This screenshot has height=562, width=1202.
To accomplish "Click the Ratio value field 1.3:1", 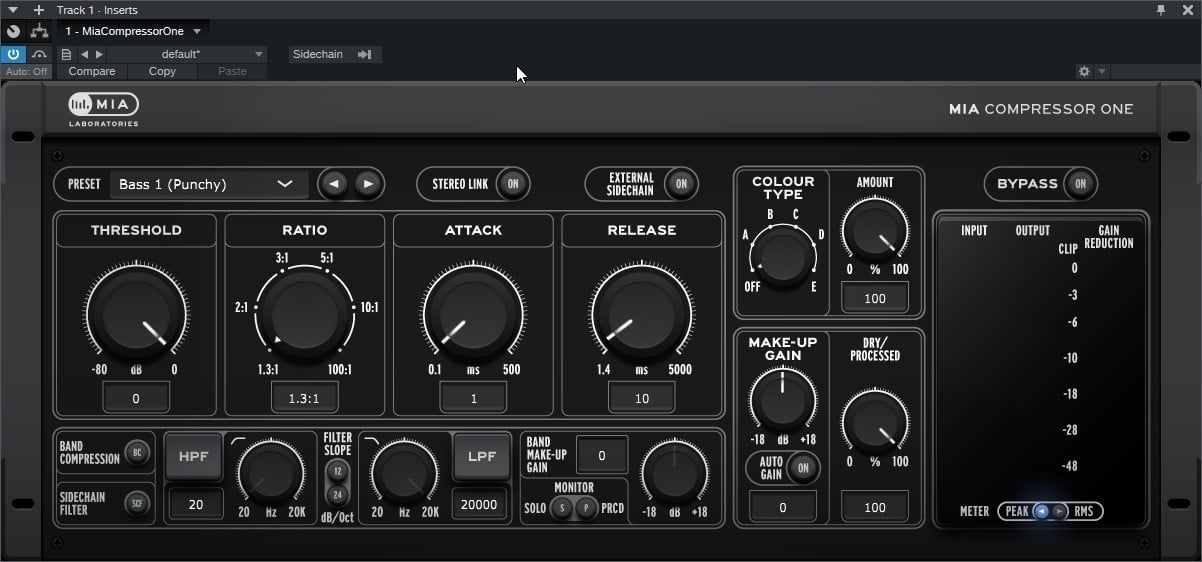I will 305,398.
